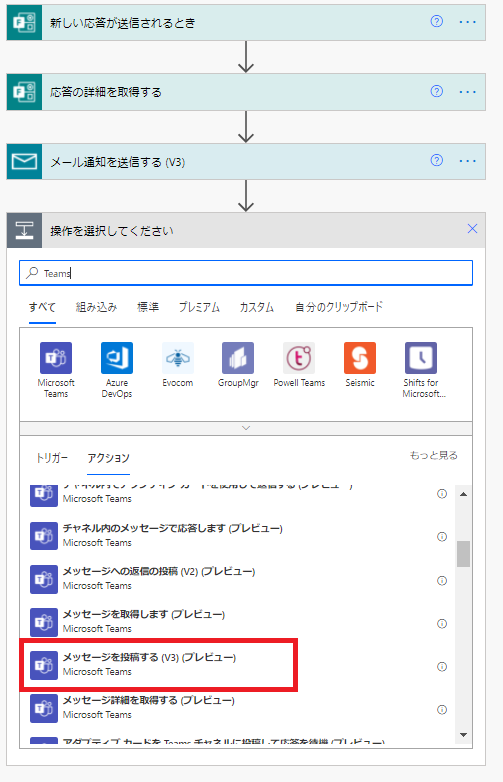Expand the 新しい応答が送信されるとき step header
503x782 pixels.
246,22
